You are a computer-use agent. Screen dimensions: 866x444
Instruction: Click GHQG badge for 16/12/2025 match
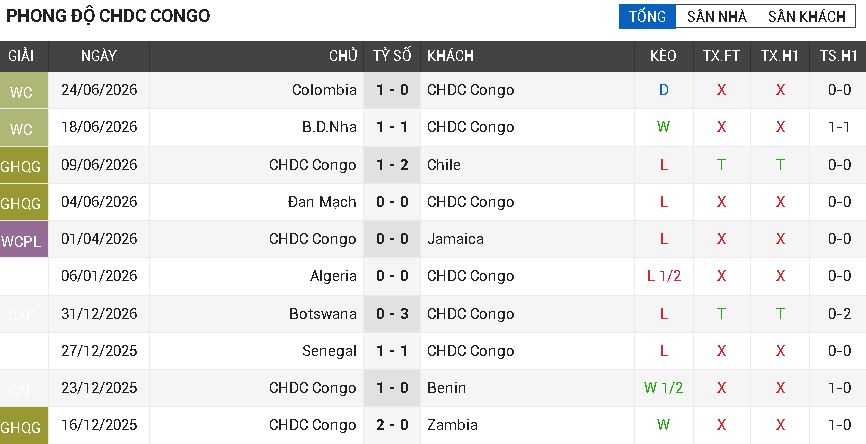coord(21,426)
